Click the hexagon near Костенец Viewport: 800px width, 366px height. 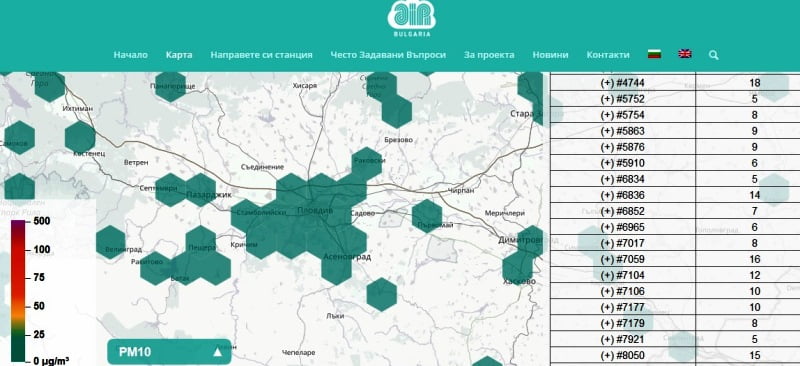tap(80, 137)
